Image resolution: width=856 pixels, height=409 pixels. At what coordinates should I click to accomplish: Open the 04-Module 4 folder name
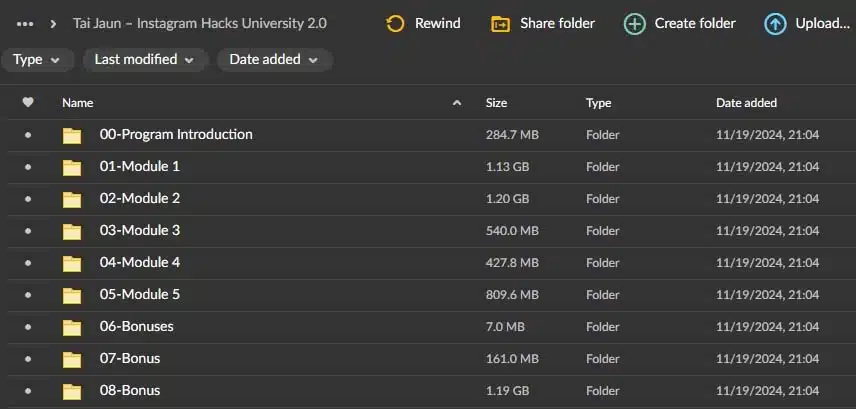click(140, 263)
